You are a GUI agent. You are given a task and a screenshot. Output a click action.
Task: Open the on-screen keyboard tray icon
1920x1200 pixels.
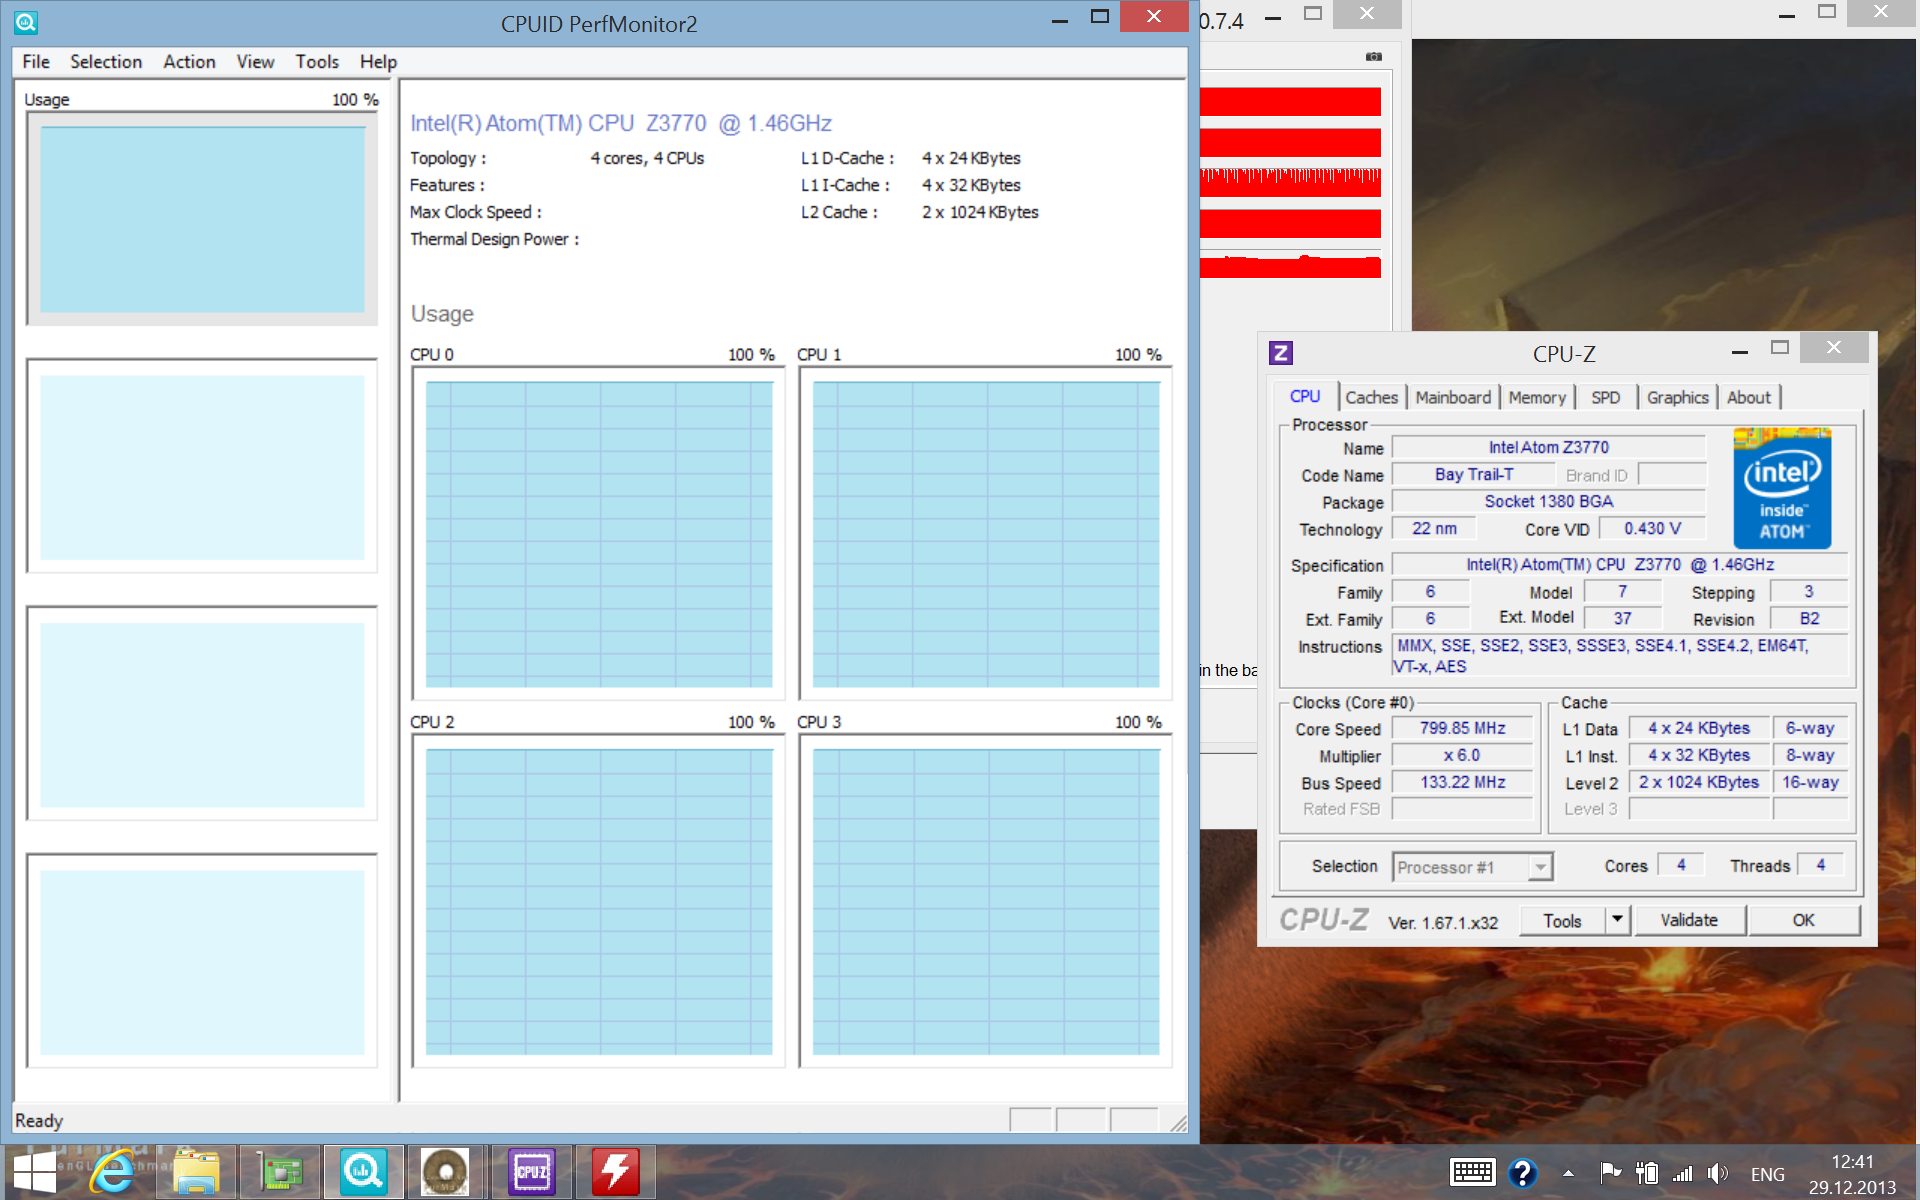pos(1472,1173)
